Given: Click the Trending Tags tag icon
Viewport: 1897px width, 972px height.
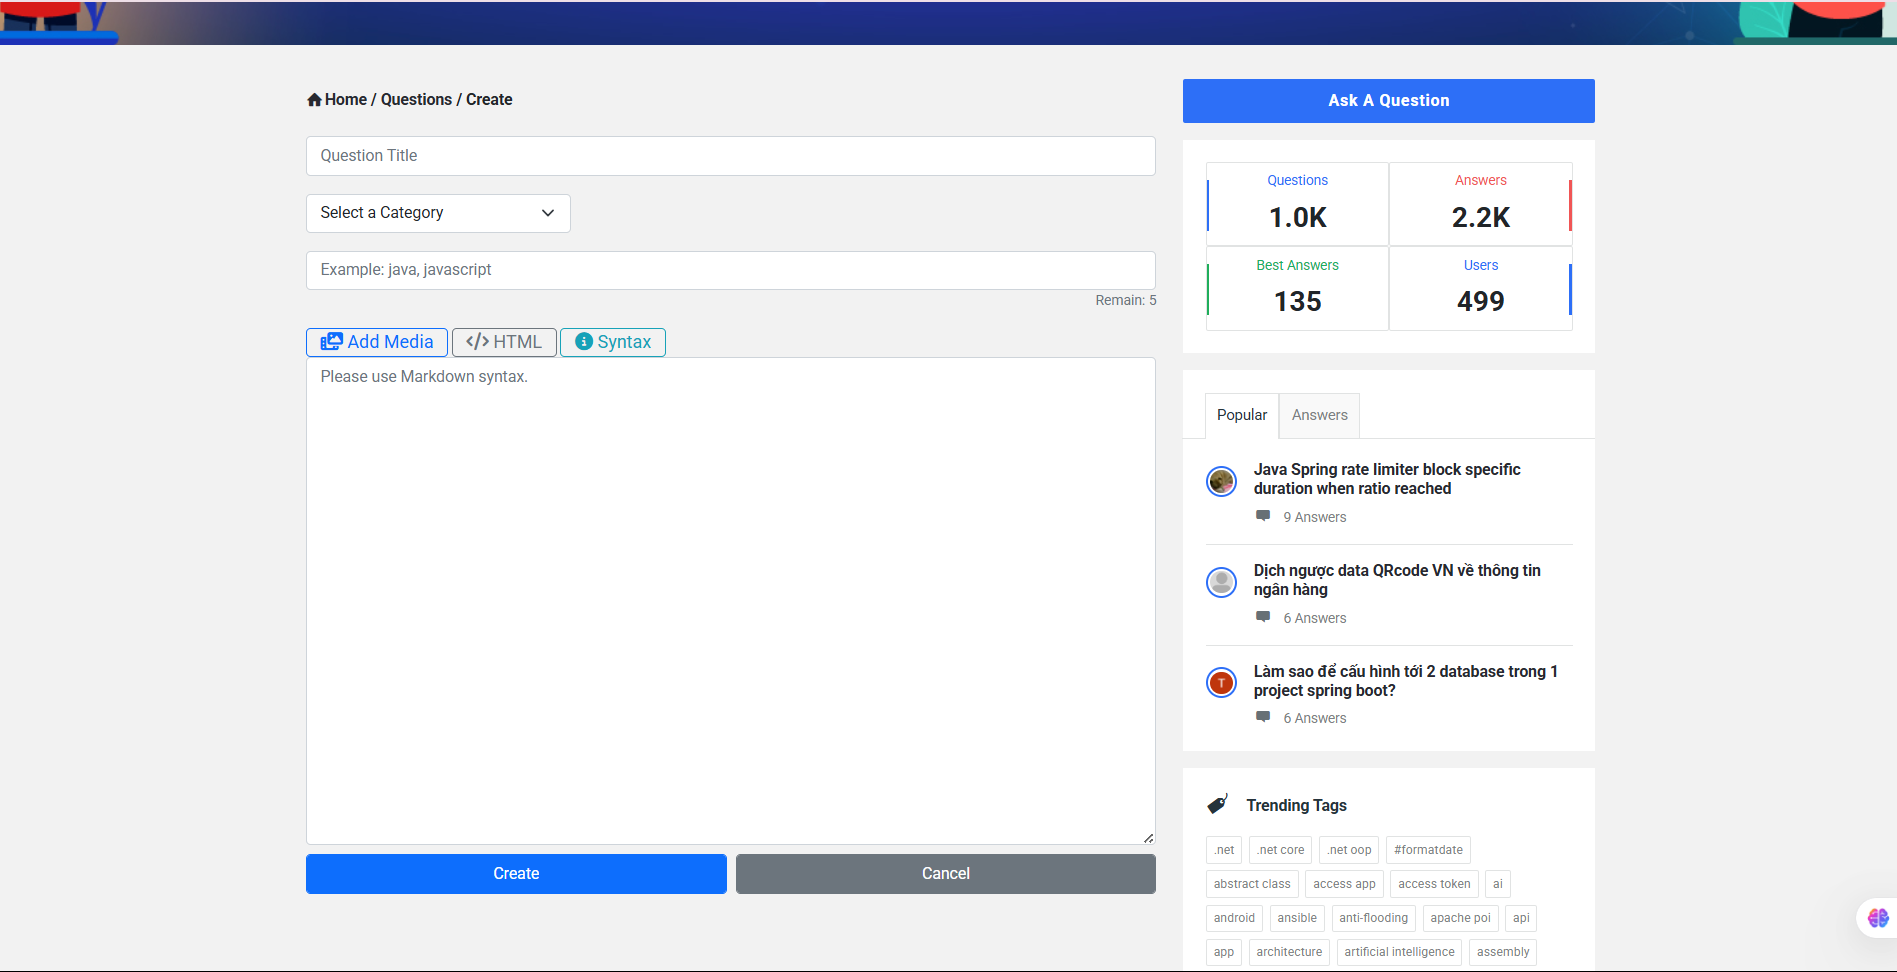Looking at the screenshot, I should [x=1218, y=804].
